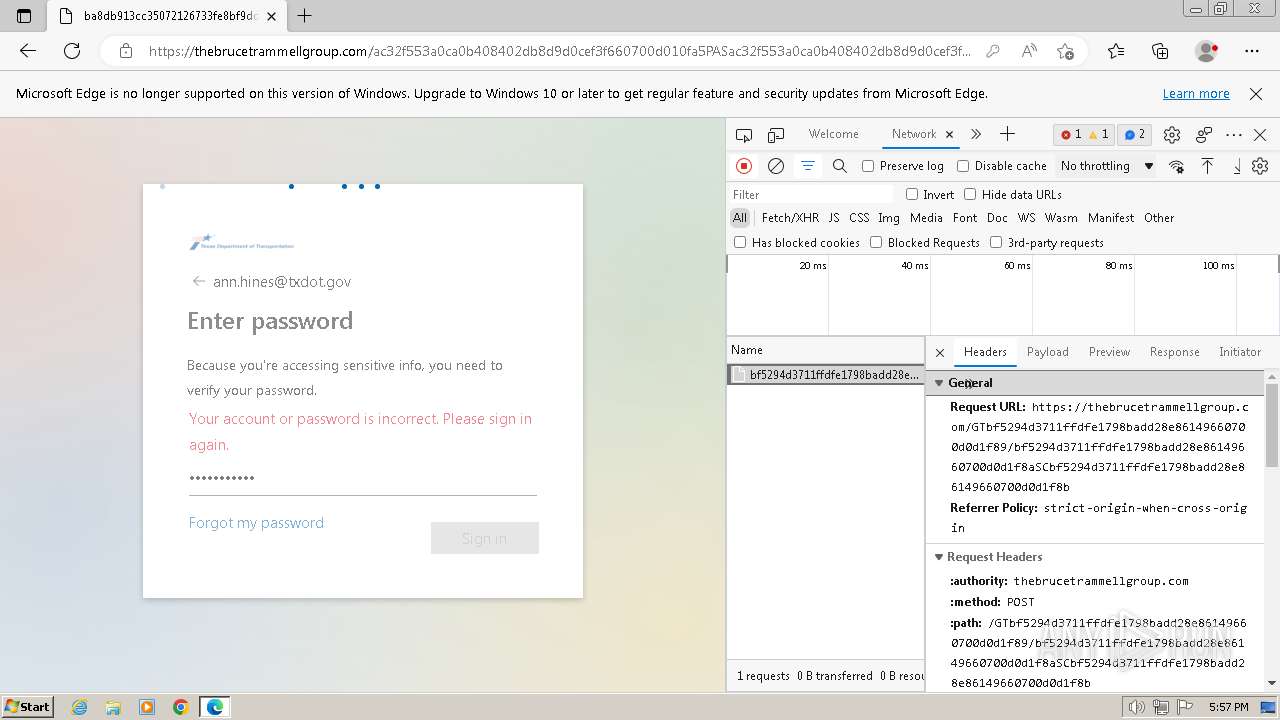Screen dimensions: 1280x720
Task: Add this page to favorites
Action: click(1065, 51)
